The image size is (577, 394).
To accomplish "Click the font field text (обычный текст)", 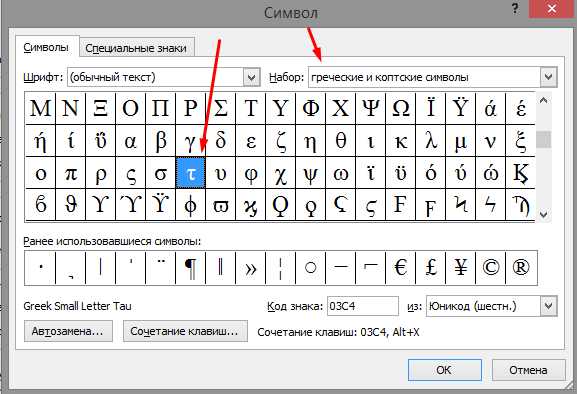I will (113, 77).
